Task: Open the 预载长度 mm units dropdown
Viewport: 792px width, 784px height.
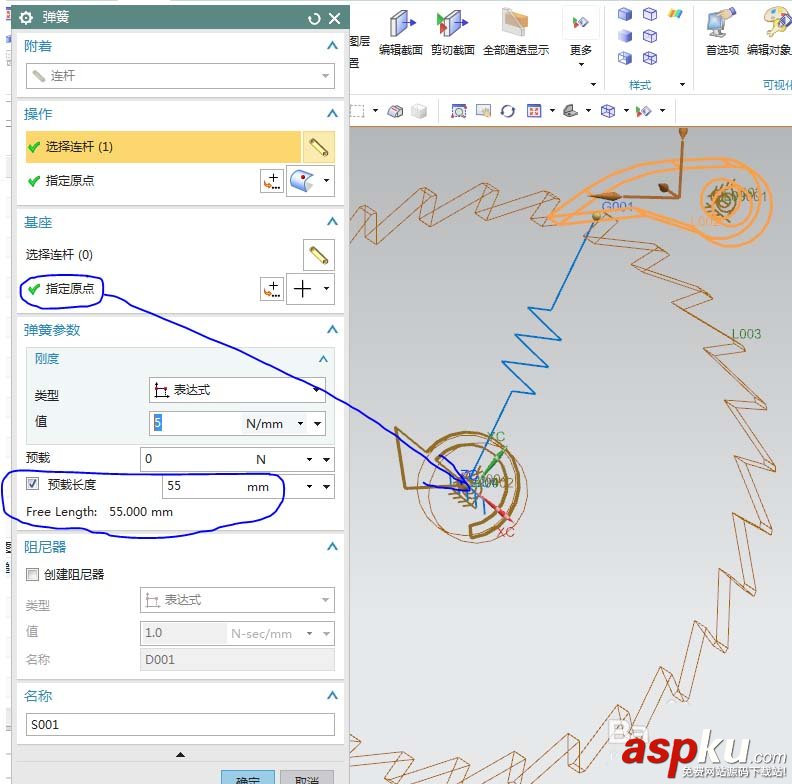Action: tap(309, 486)
